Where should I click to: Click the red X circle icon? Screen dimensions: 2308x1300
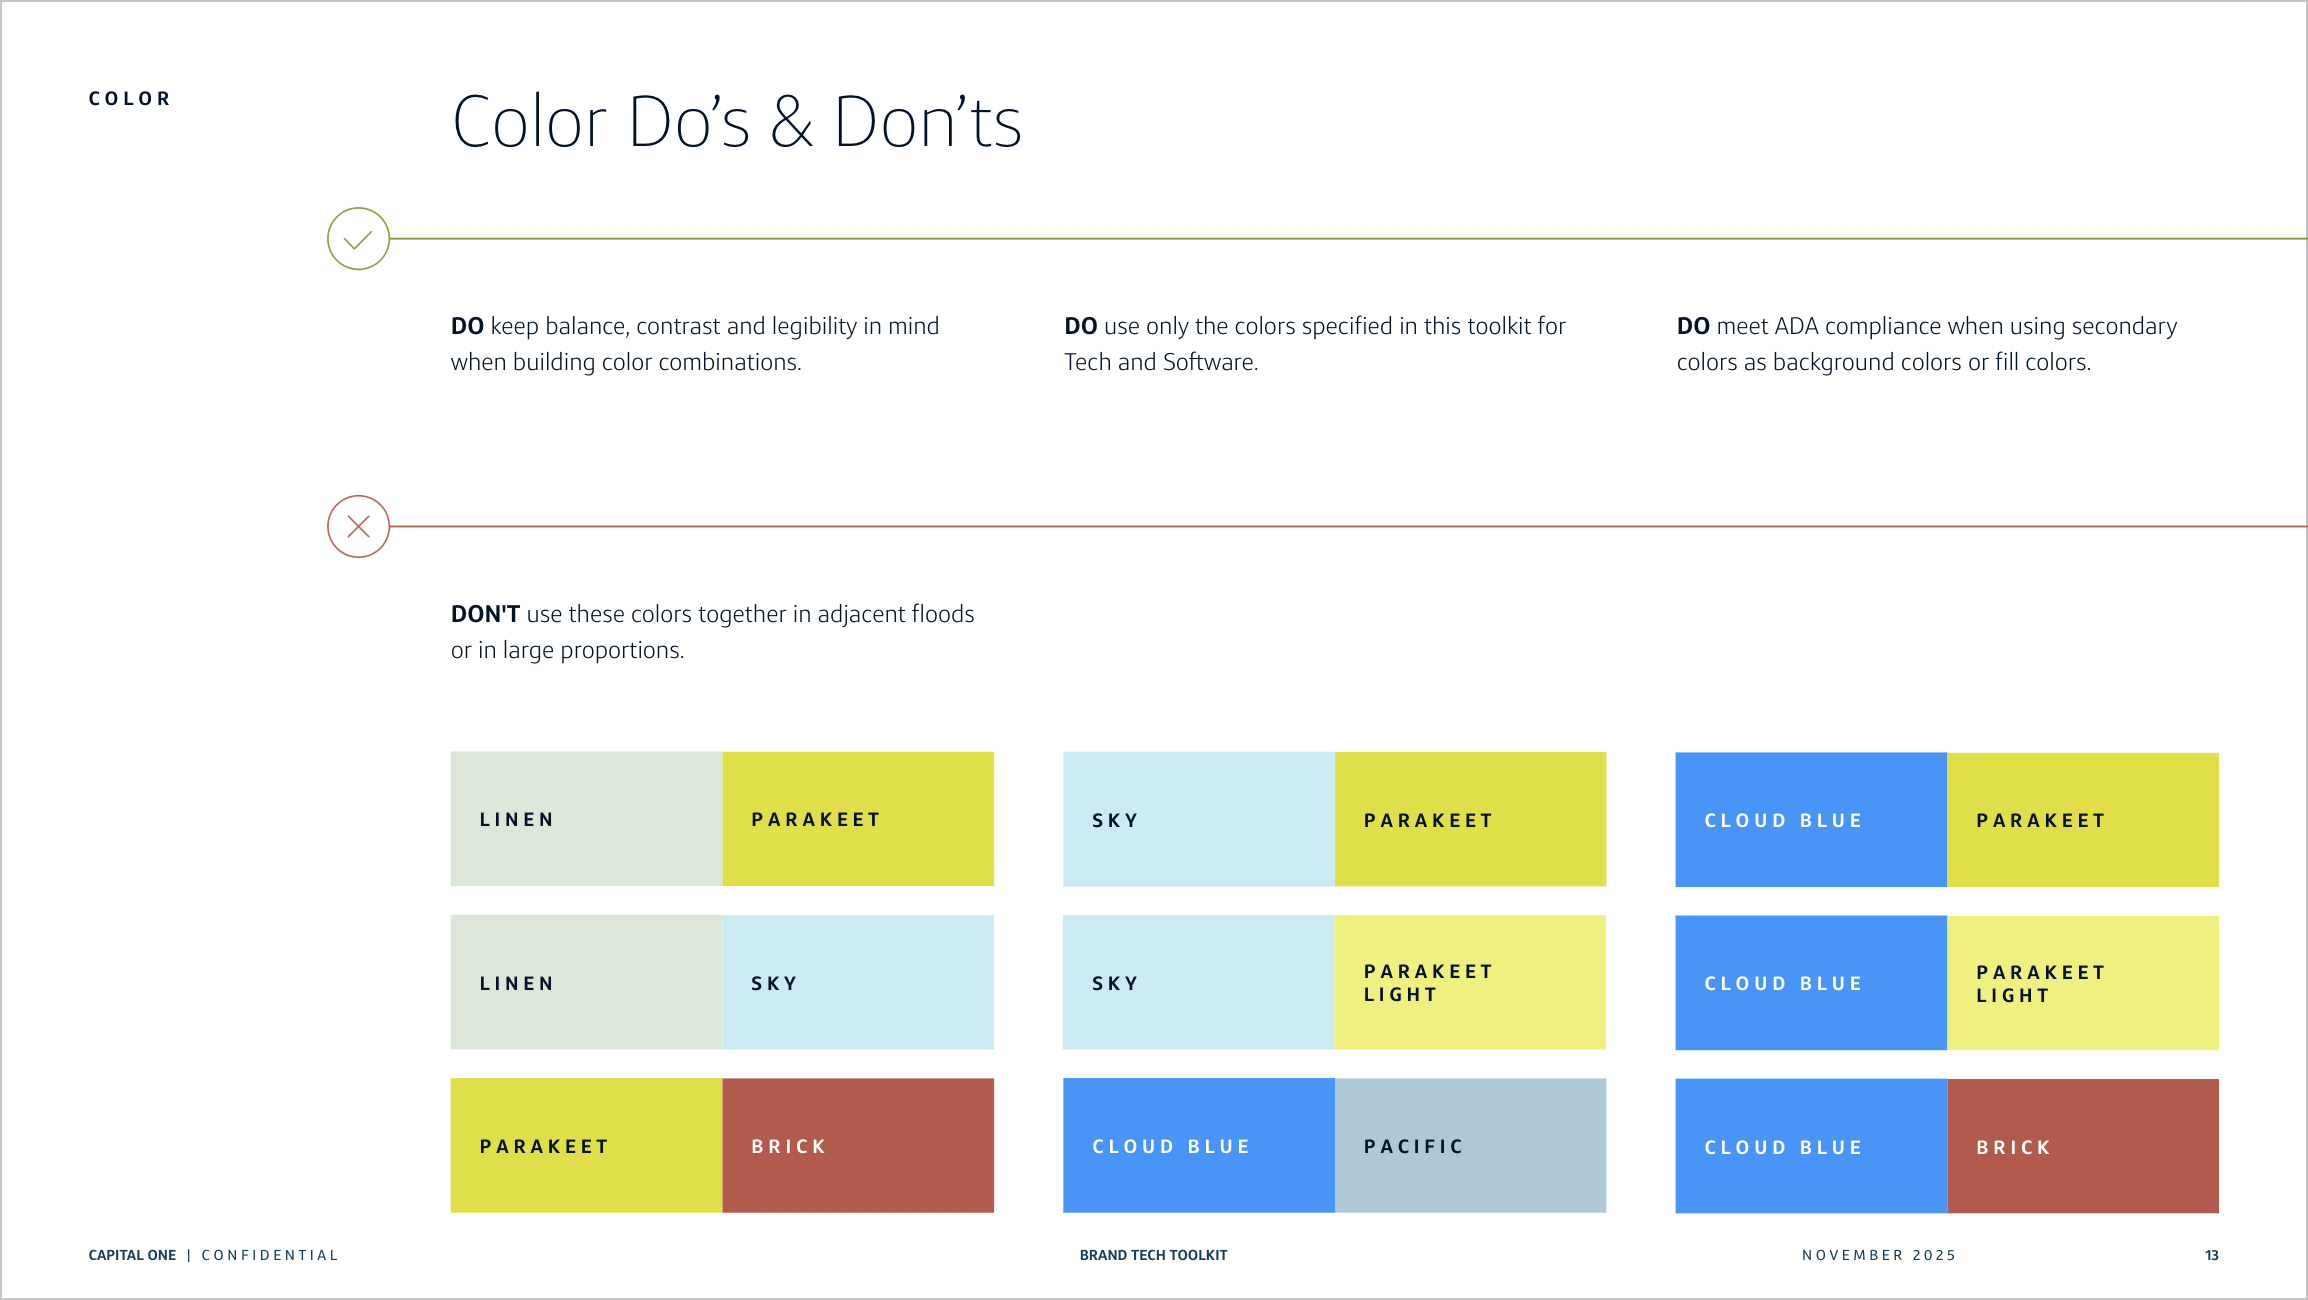[358, 526]
